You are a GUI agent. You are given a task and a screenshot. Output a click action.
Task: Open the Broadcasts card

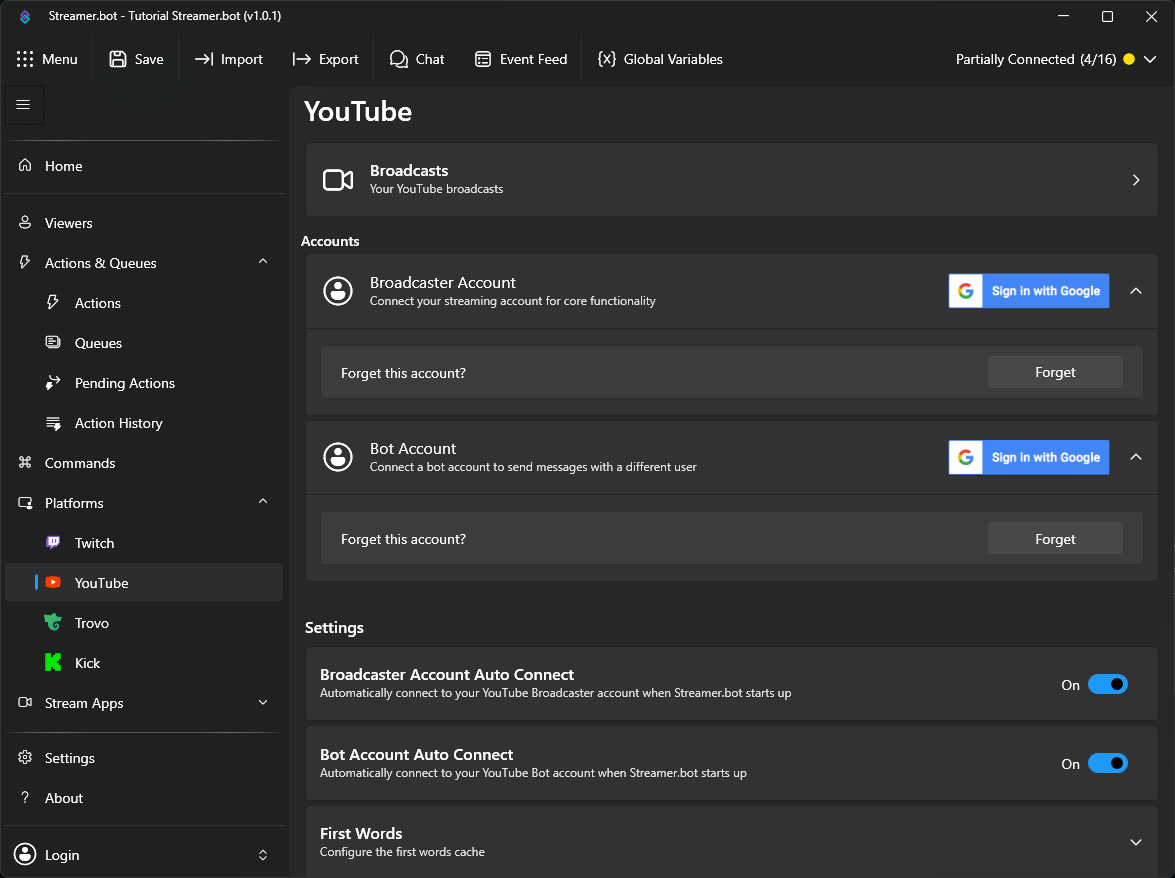pyautogui.click(x=731, y=179)
